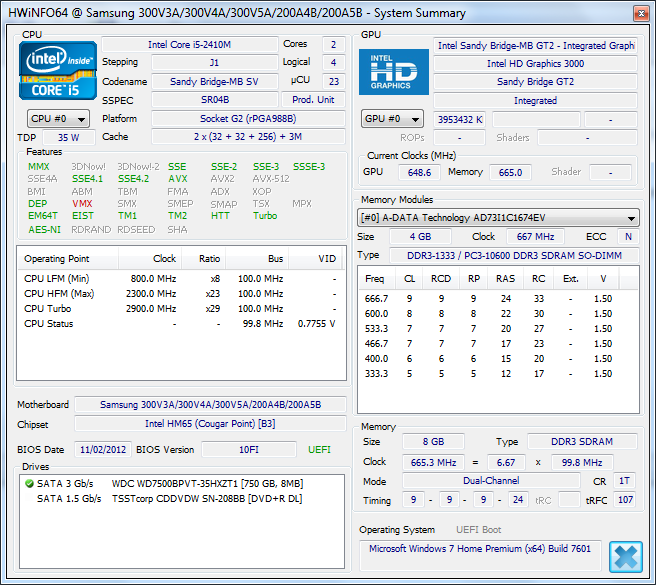This screenshot has width=657, height=585.
Task: Click the Intel Core i5 logo
Action: [x=58, y=70]
